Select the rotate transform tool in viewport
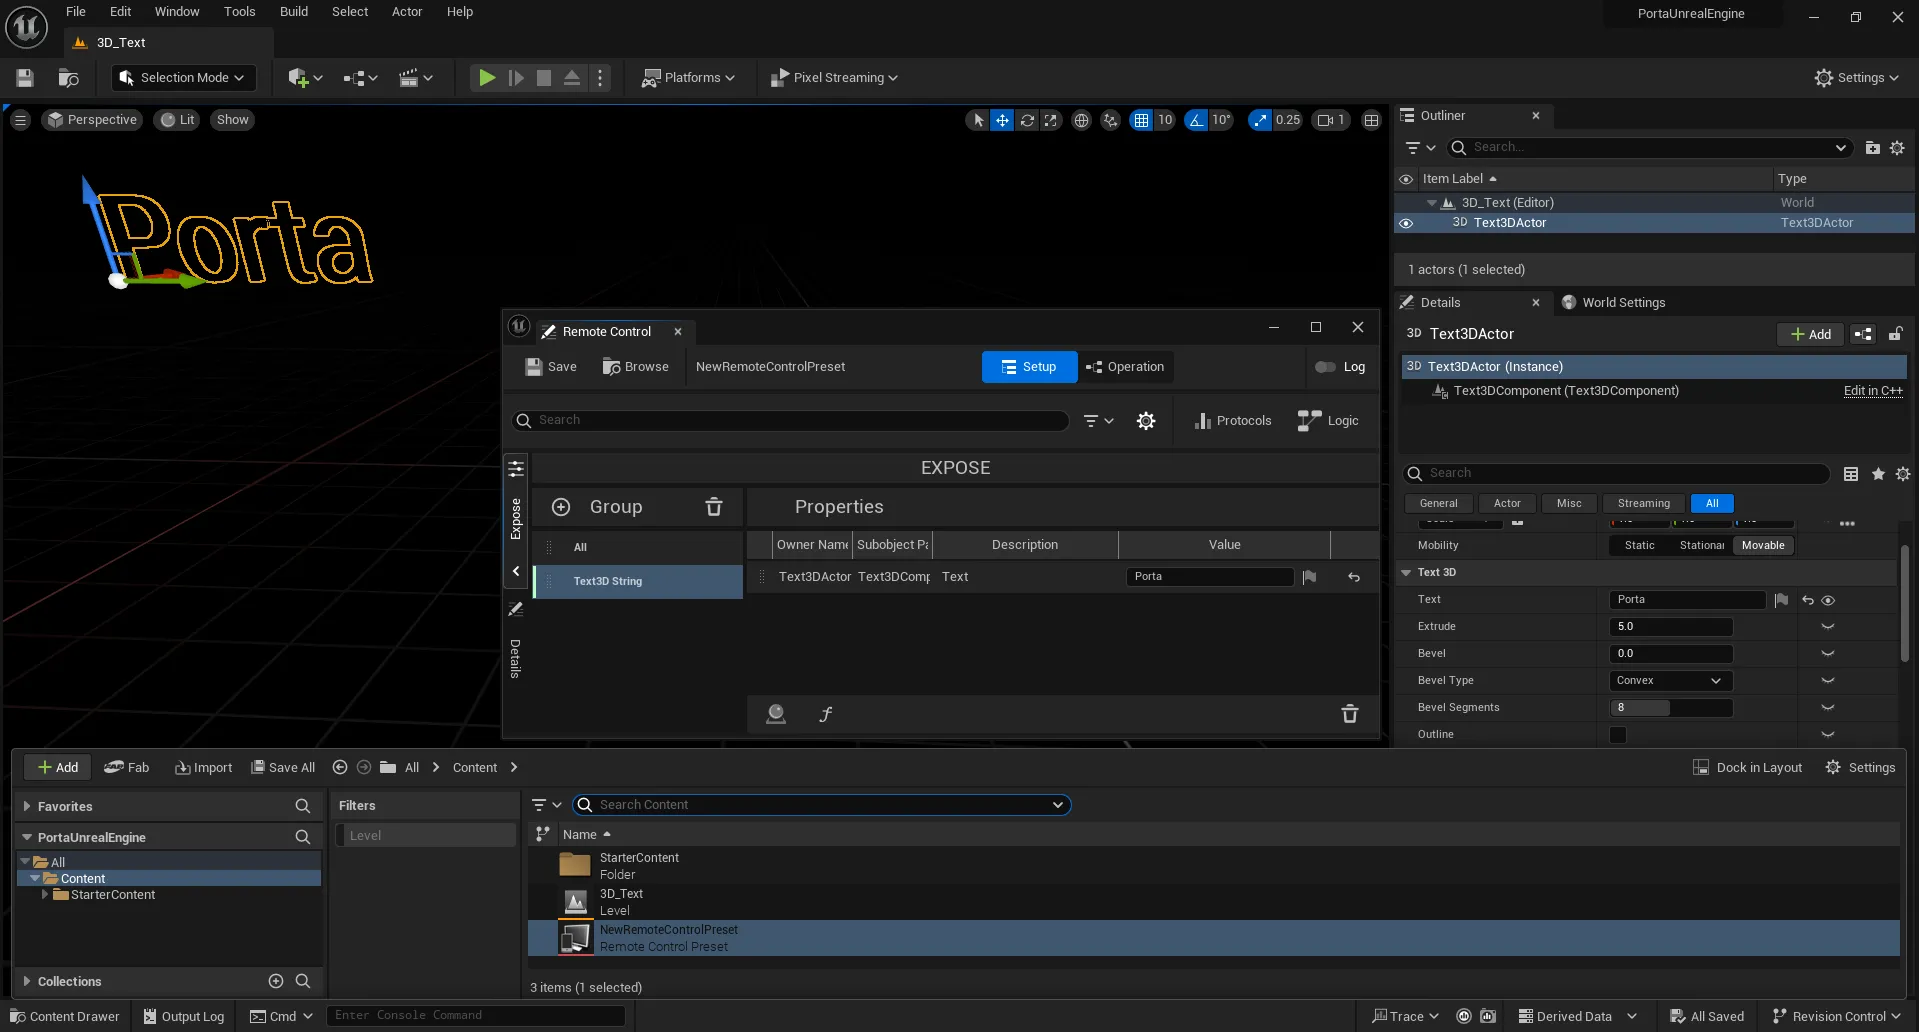 click(x=1027, y=120)
